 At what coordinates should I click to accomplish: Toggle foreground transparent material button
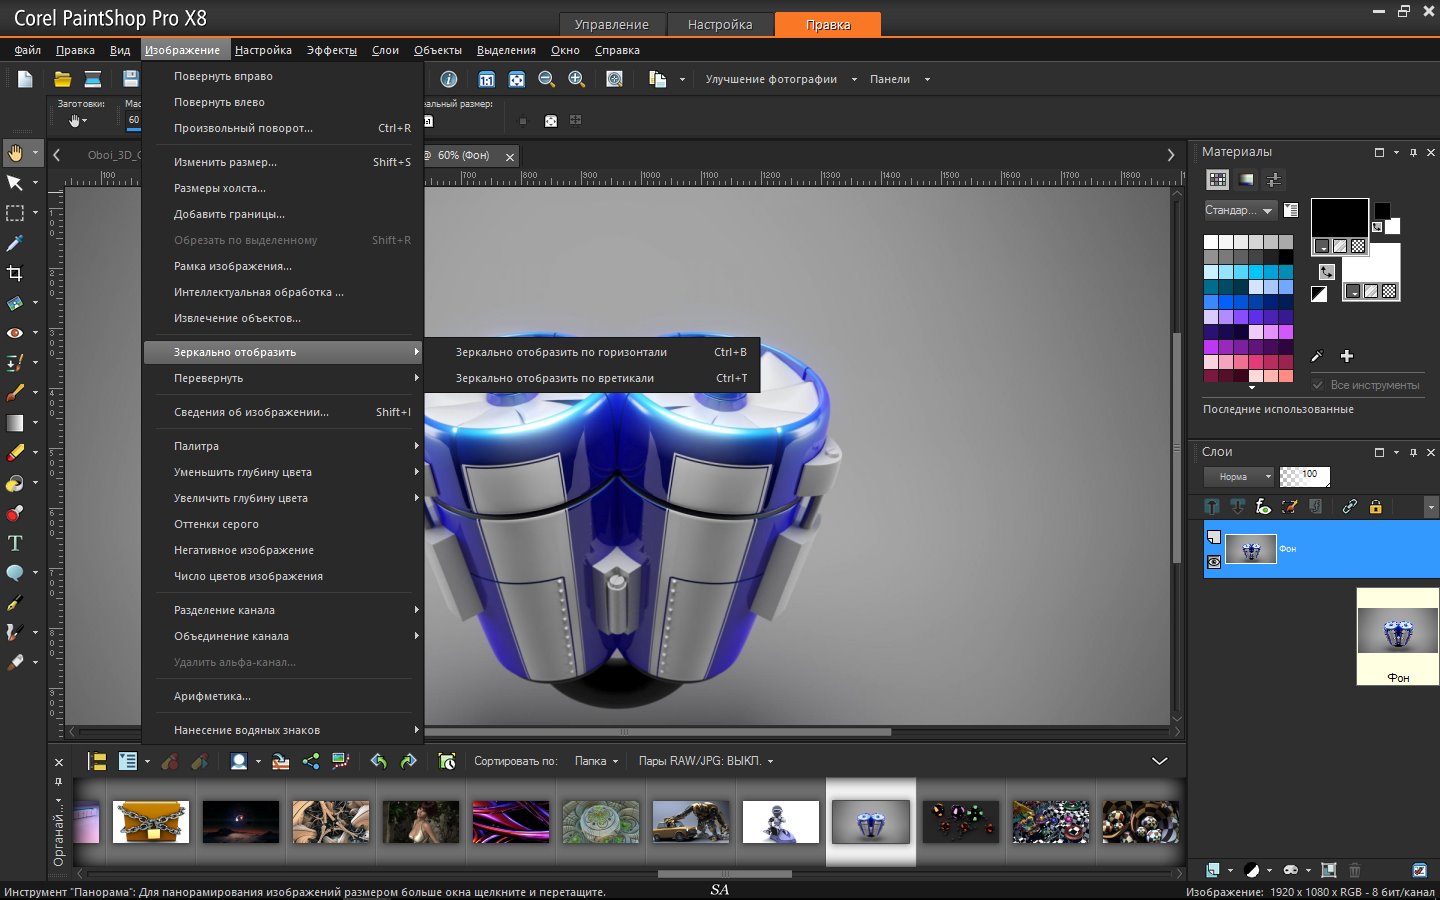1358,246
